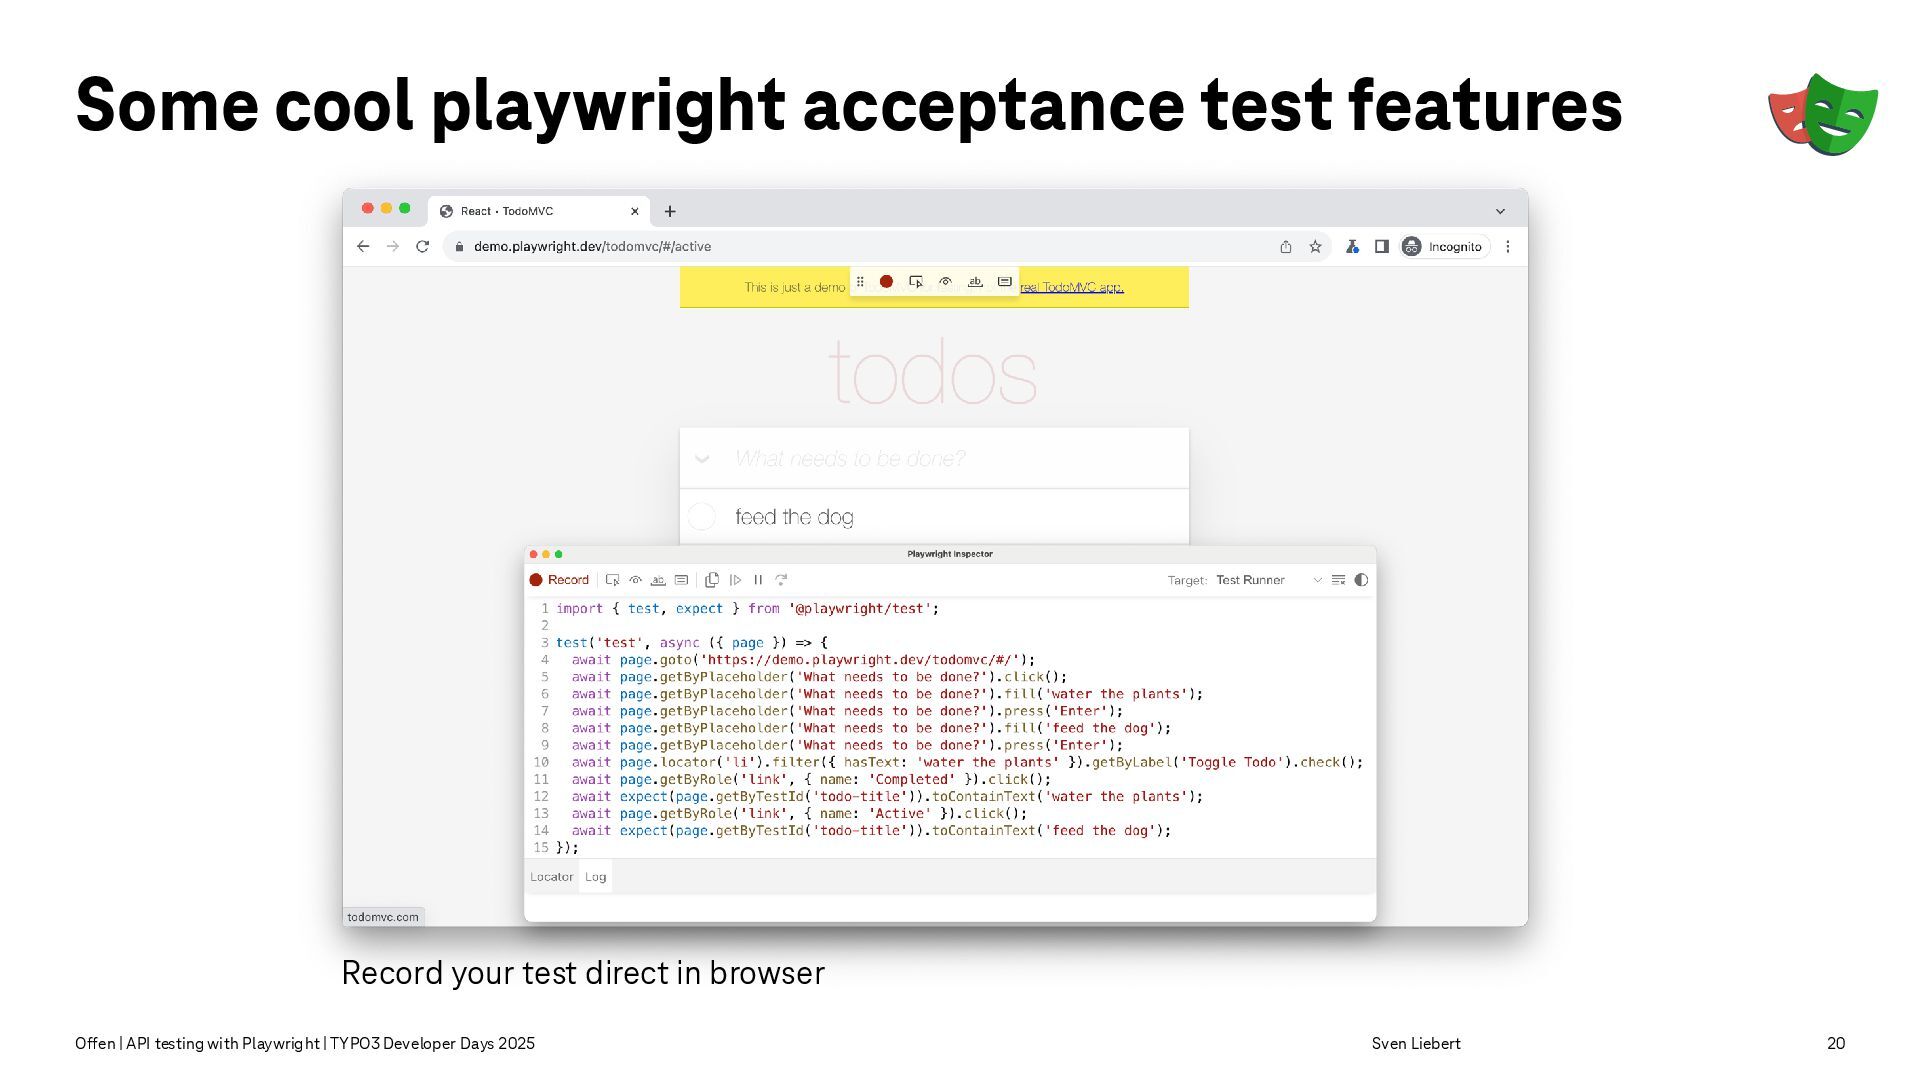Click the Record button in Playwright Inspector
1920x1080 pixels.
(559, 580)
